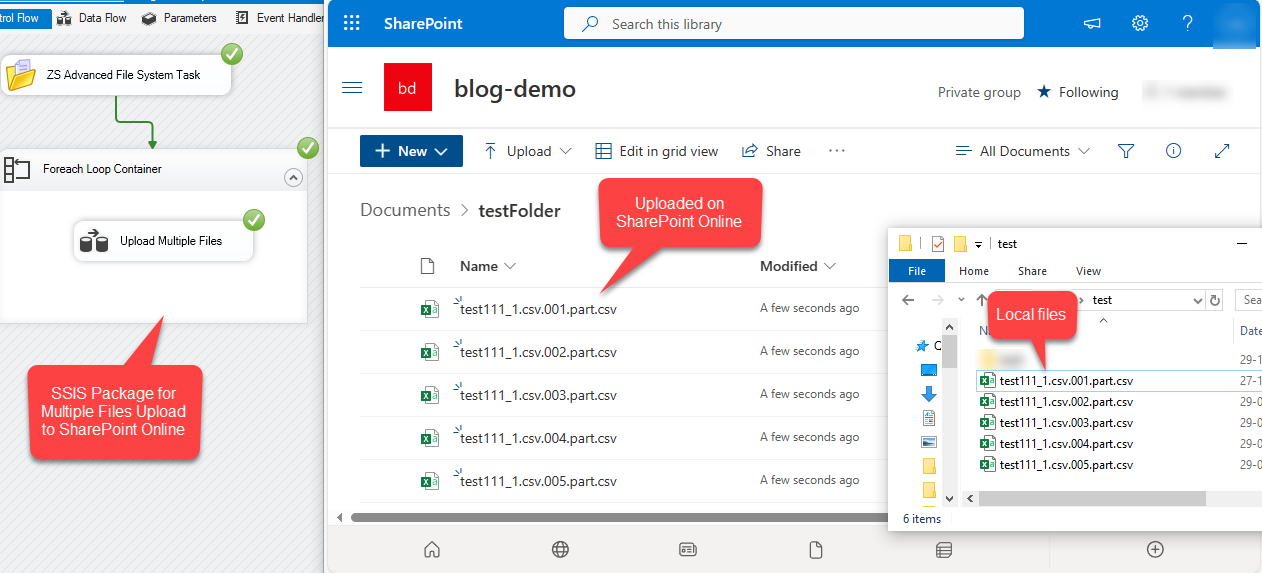Click the Documents breadcrumb link
Viewport: 1262px width, 573px height.
(405, 210)
